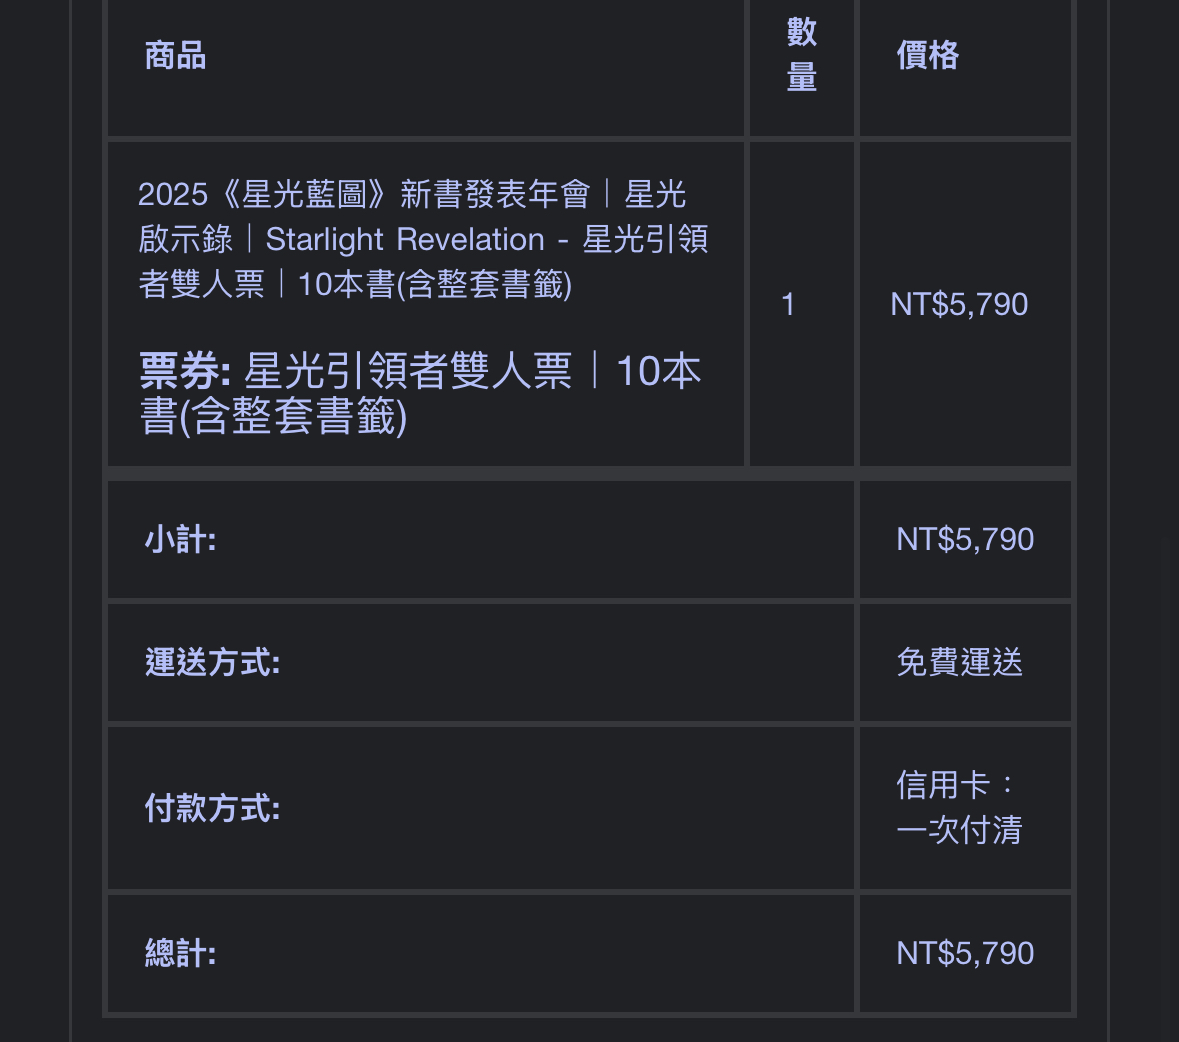The width and height of the screenshot is (1179, 1042).
Task: Click the Starlight Revelation text in product name
Action: [405, 239]
